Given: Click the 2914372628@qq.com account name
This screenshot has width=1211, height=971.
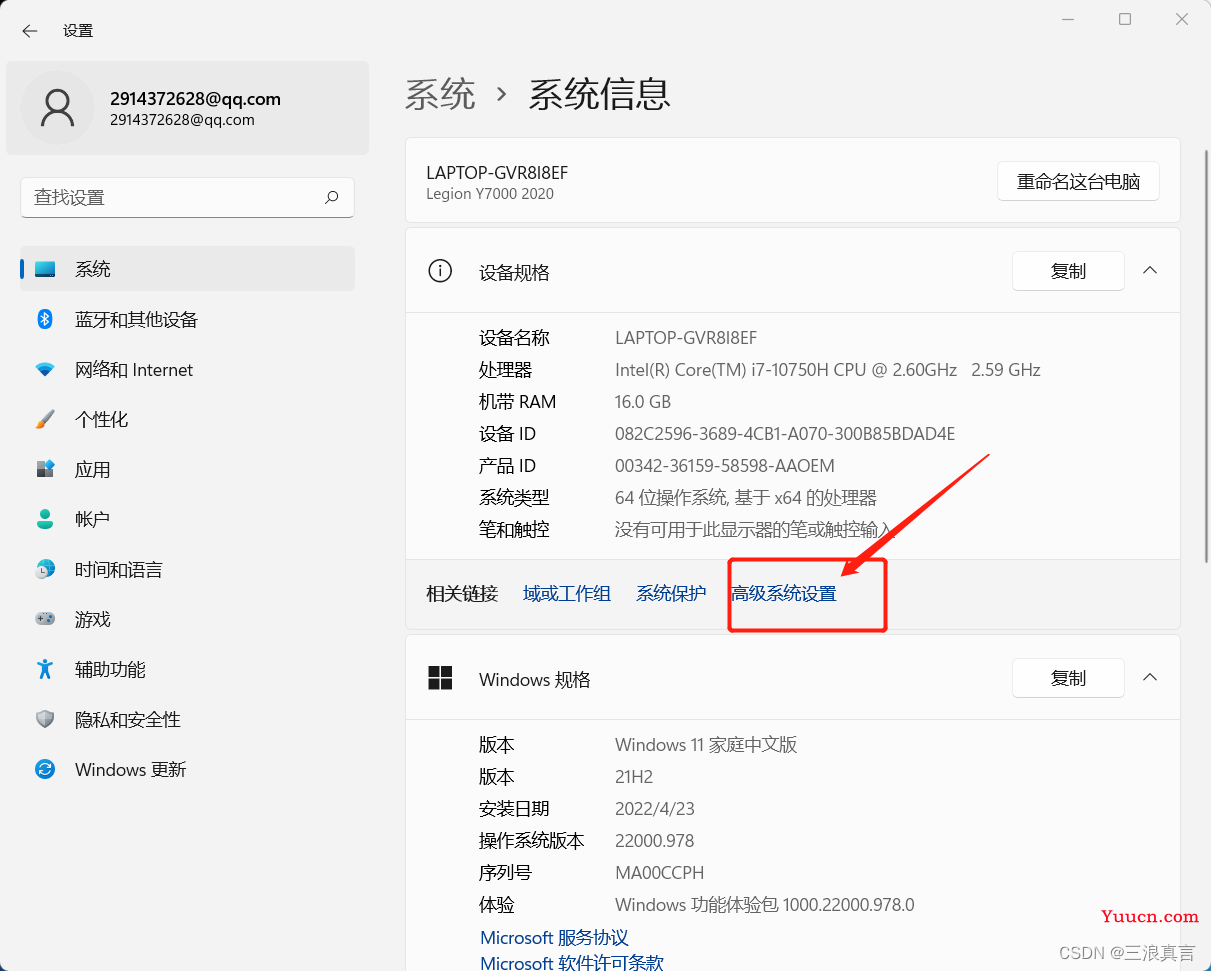Looking at the screenshot, I should pos(195,99).
